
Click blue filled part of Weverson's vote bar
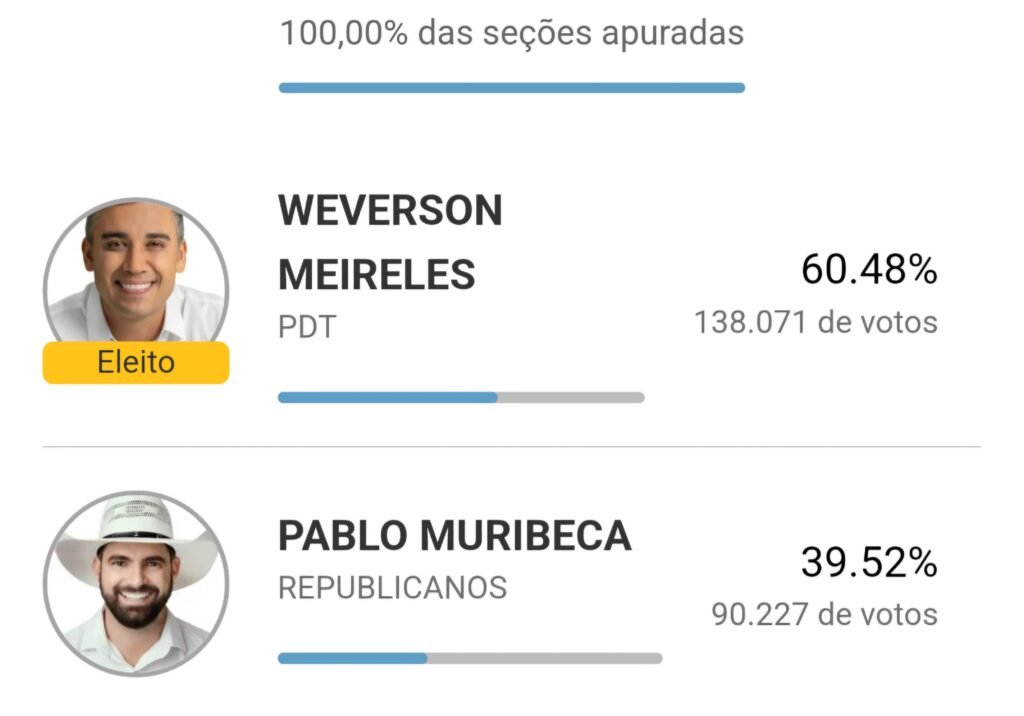tap(387, 397)
